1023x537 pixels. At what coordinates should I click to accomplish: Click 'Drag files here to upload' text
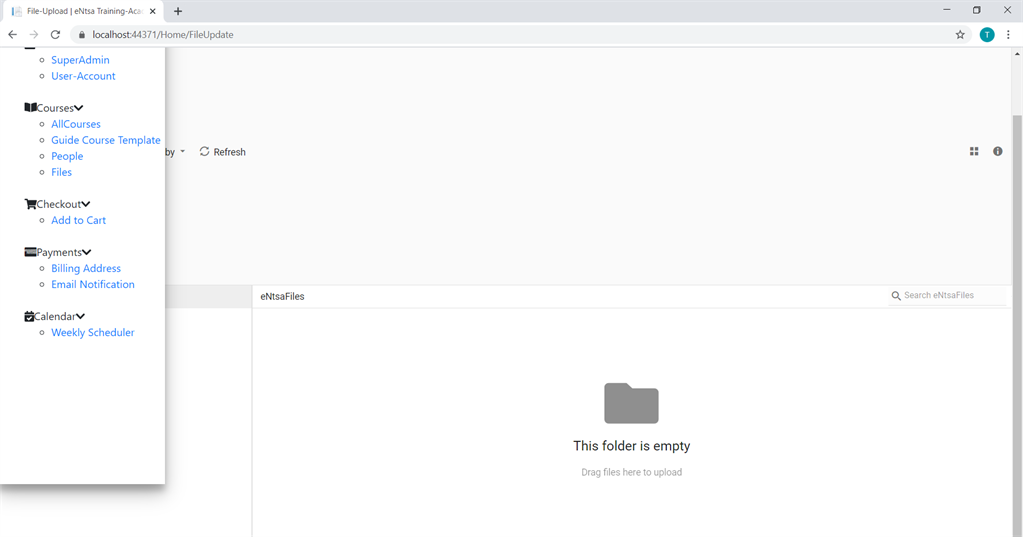[632, 472]
